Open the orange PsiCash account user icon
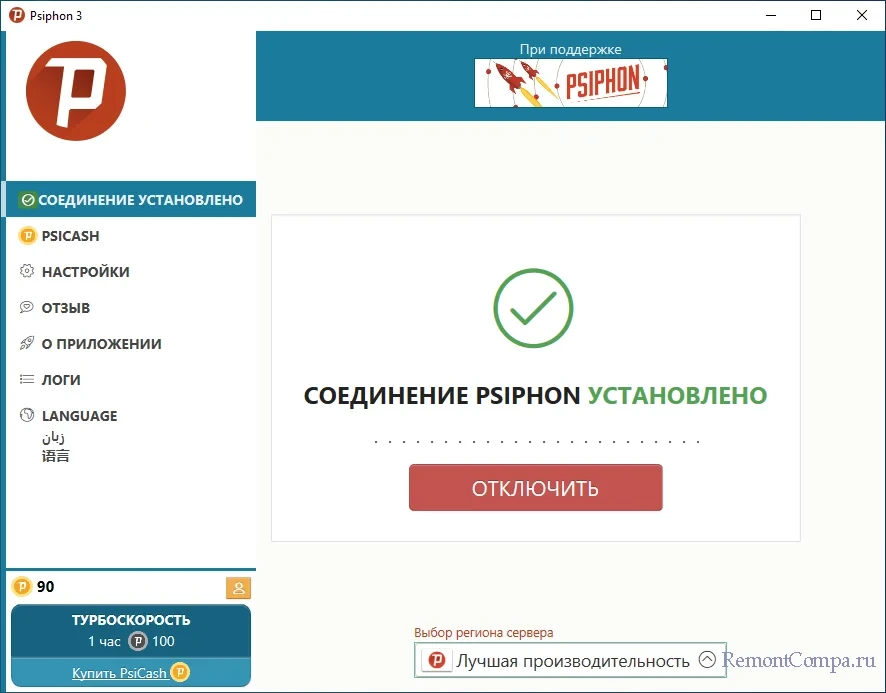The image size is (886, 693). coord(238,588)
